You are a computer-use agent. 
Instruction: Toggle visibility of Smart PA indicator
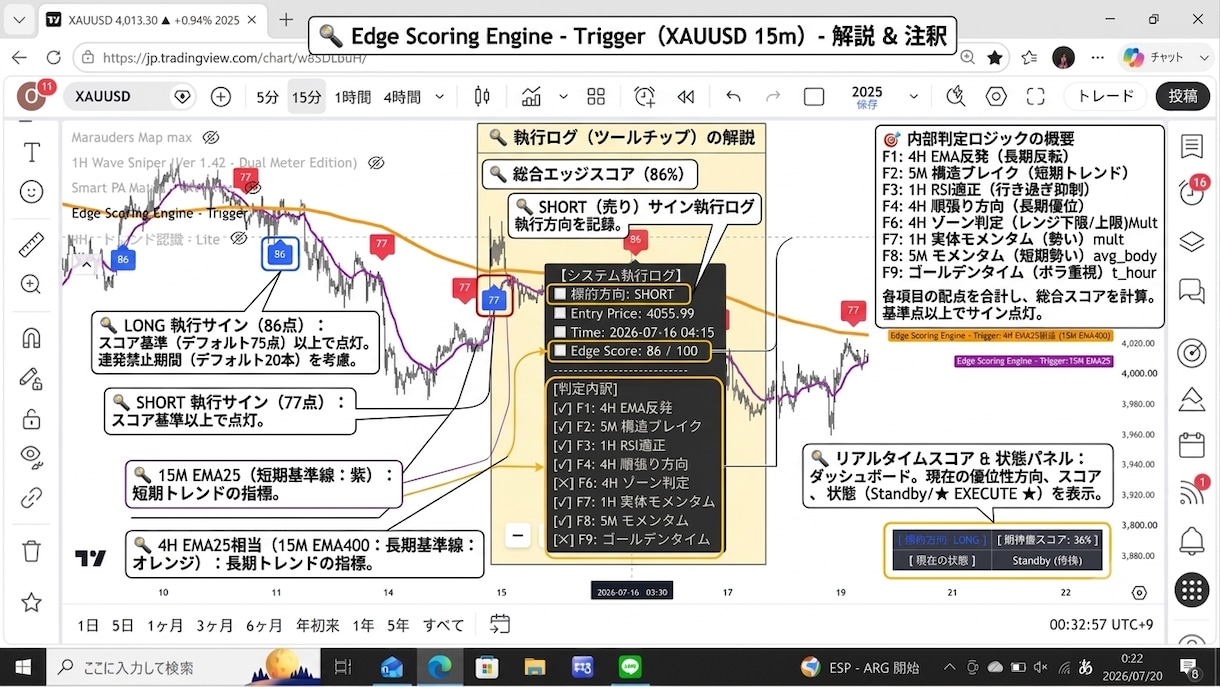coord(252,187)
